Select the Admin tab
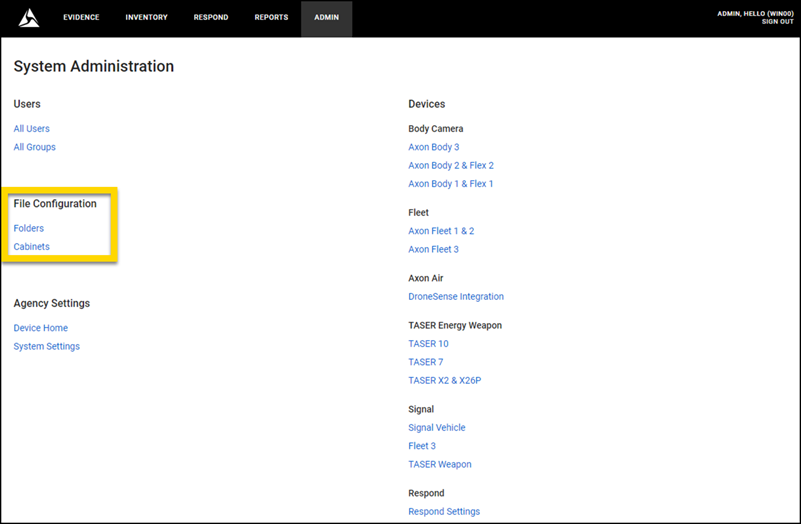The width and height of the screenshot is (801, 524). (326, 18)
